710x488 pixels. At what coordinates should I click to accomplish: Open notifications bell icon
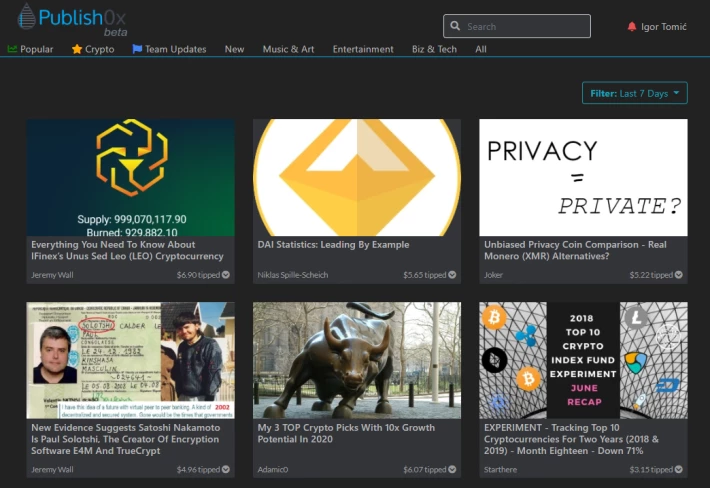click(632, 27)
